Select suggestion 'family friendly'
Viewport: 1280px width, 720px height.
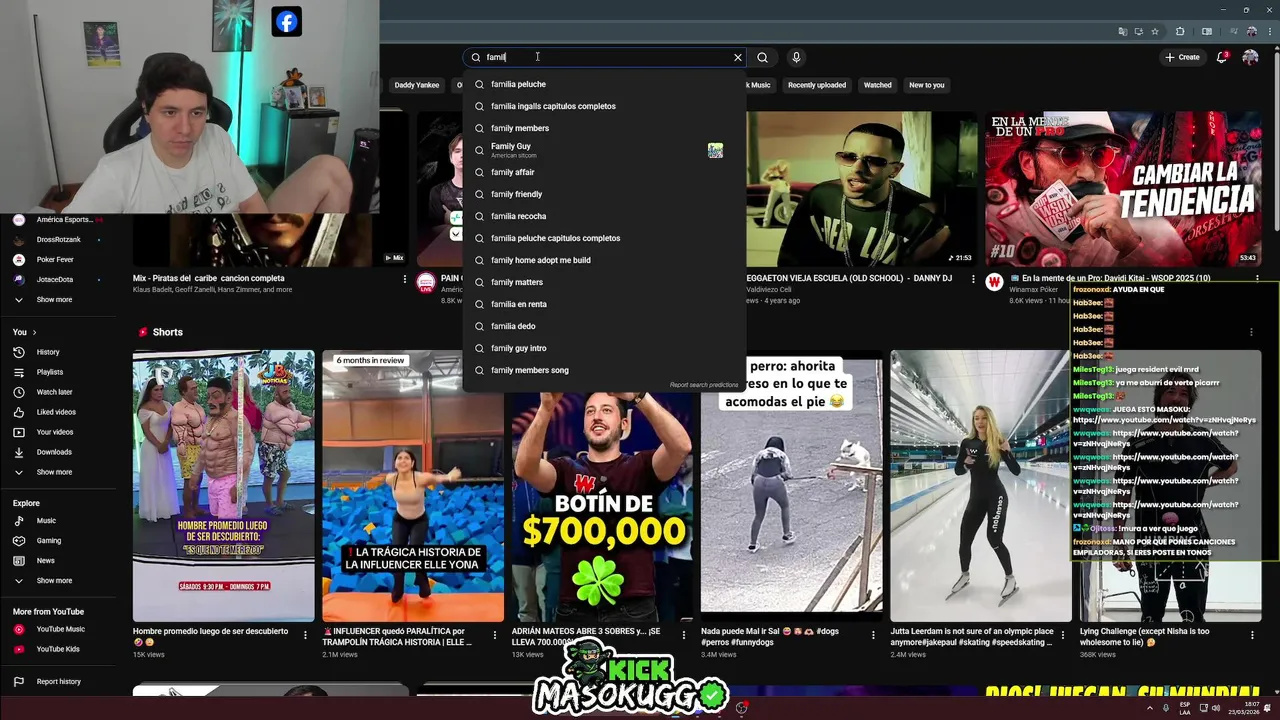point(604,194)
